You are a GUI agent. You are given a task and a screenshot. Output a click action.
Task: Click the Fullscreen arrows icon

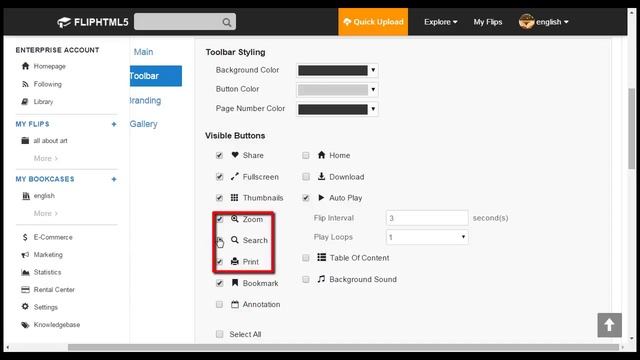click(x=235, y=176)
